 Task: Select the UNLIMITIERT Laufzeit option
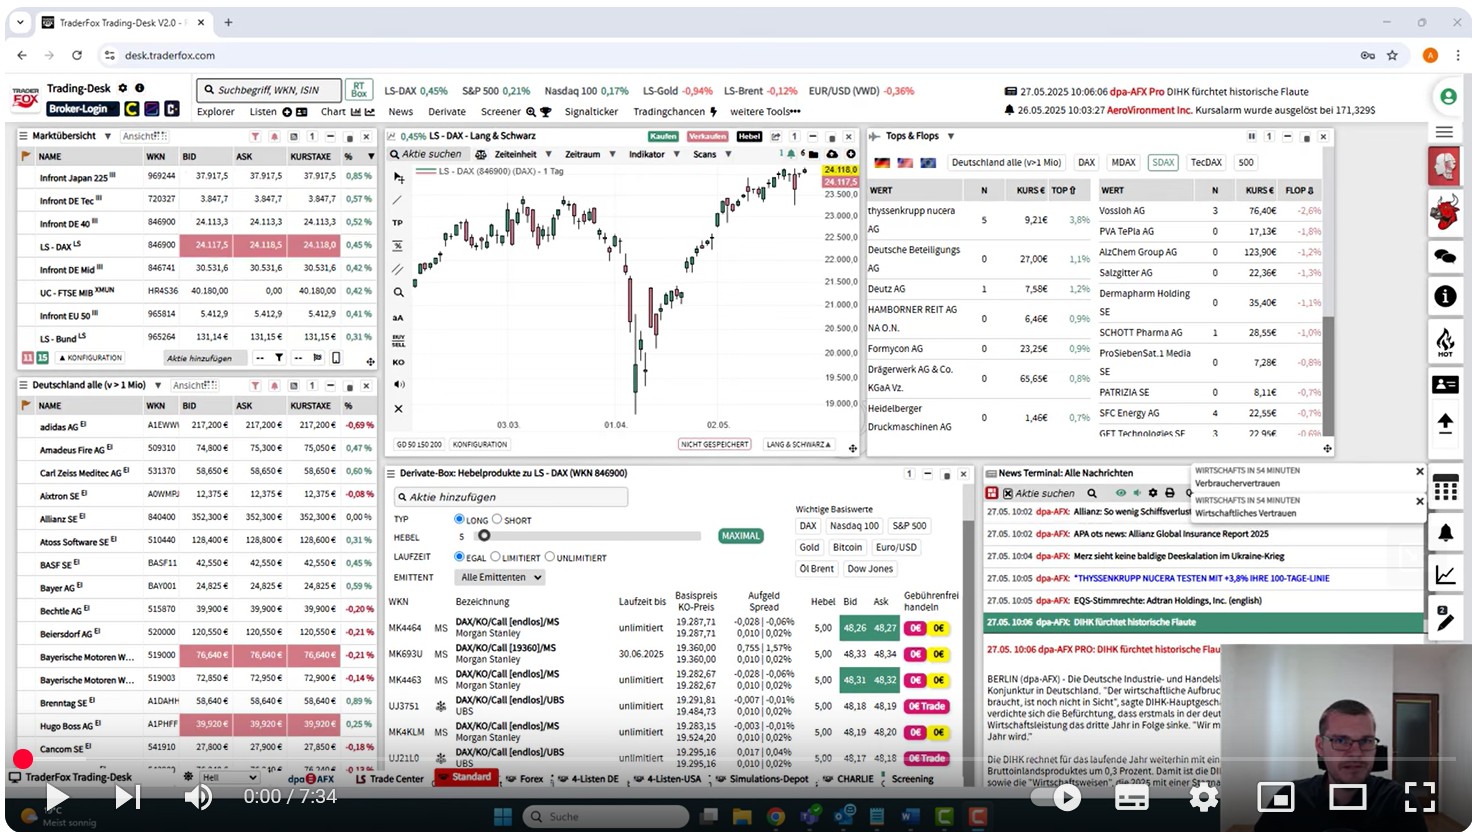point(549,557)
